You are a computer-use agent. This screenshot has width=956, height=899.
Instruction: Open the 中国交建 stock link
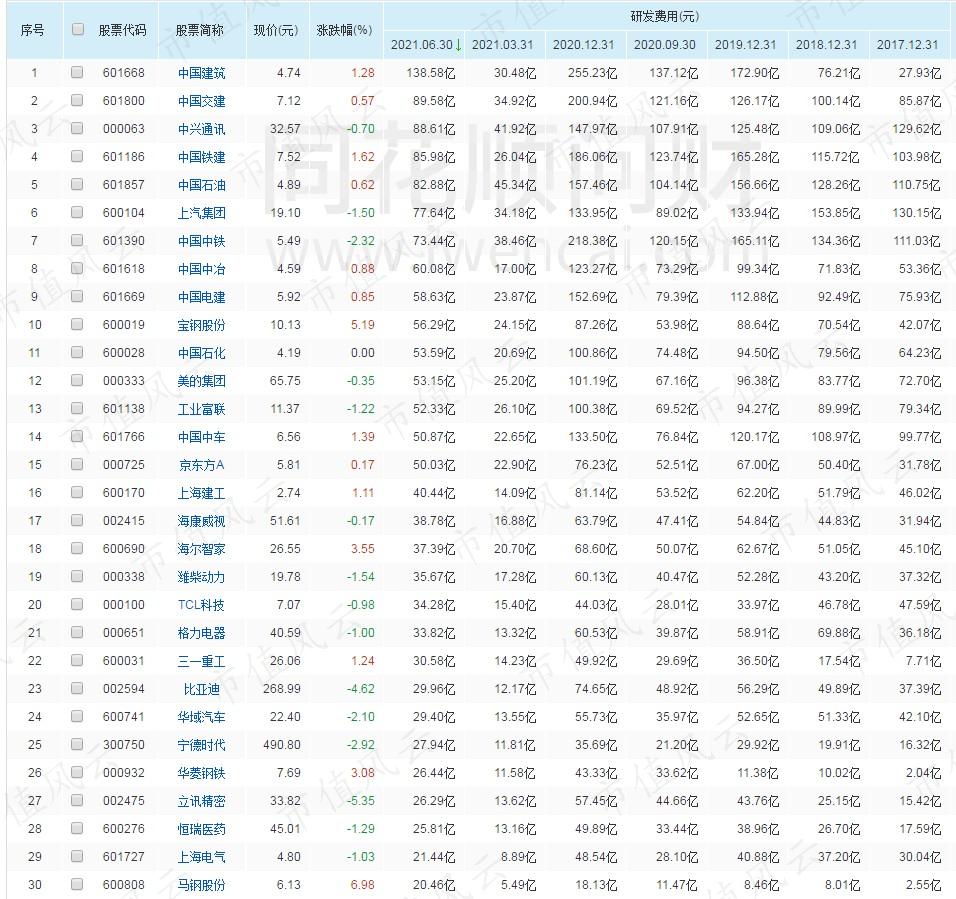201,101
